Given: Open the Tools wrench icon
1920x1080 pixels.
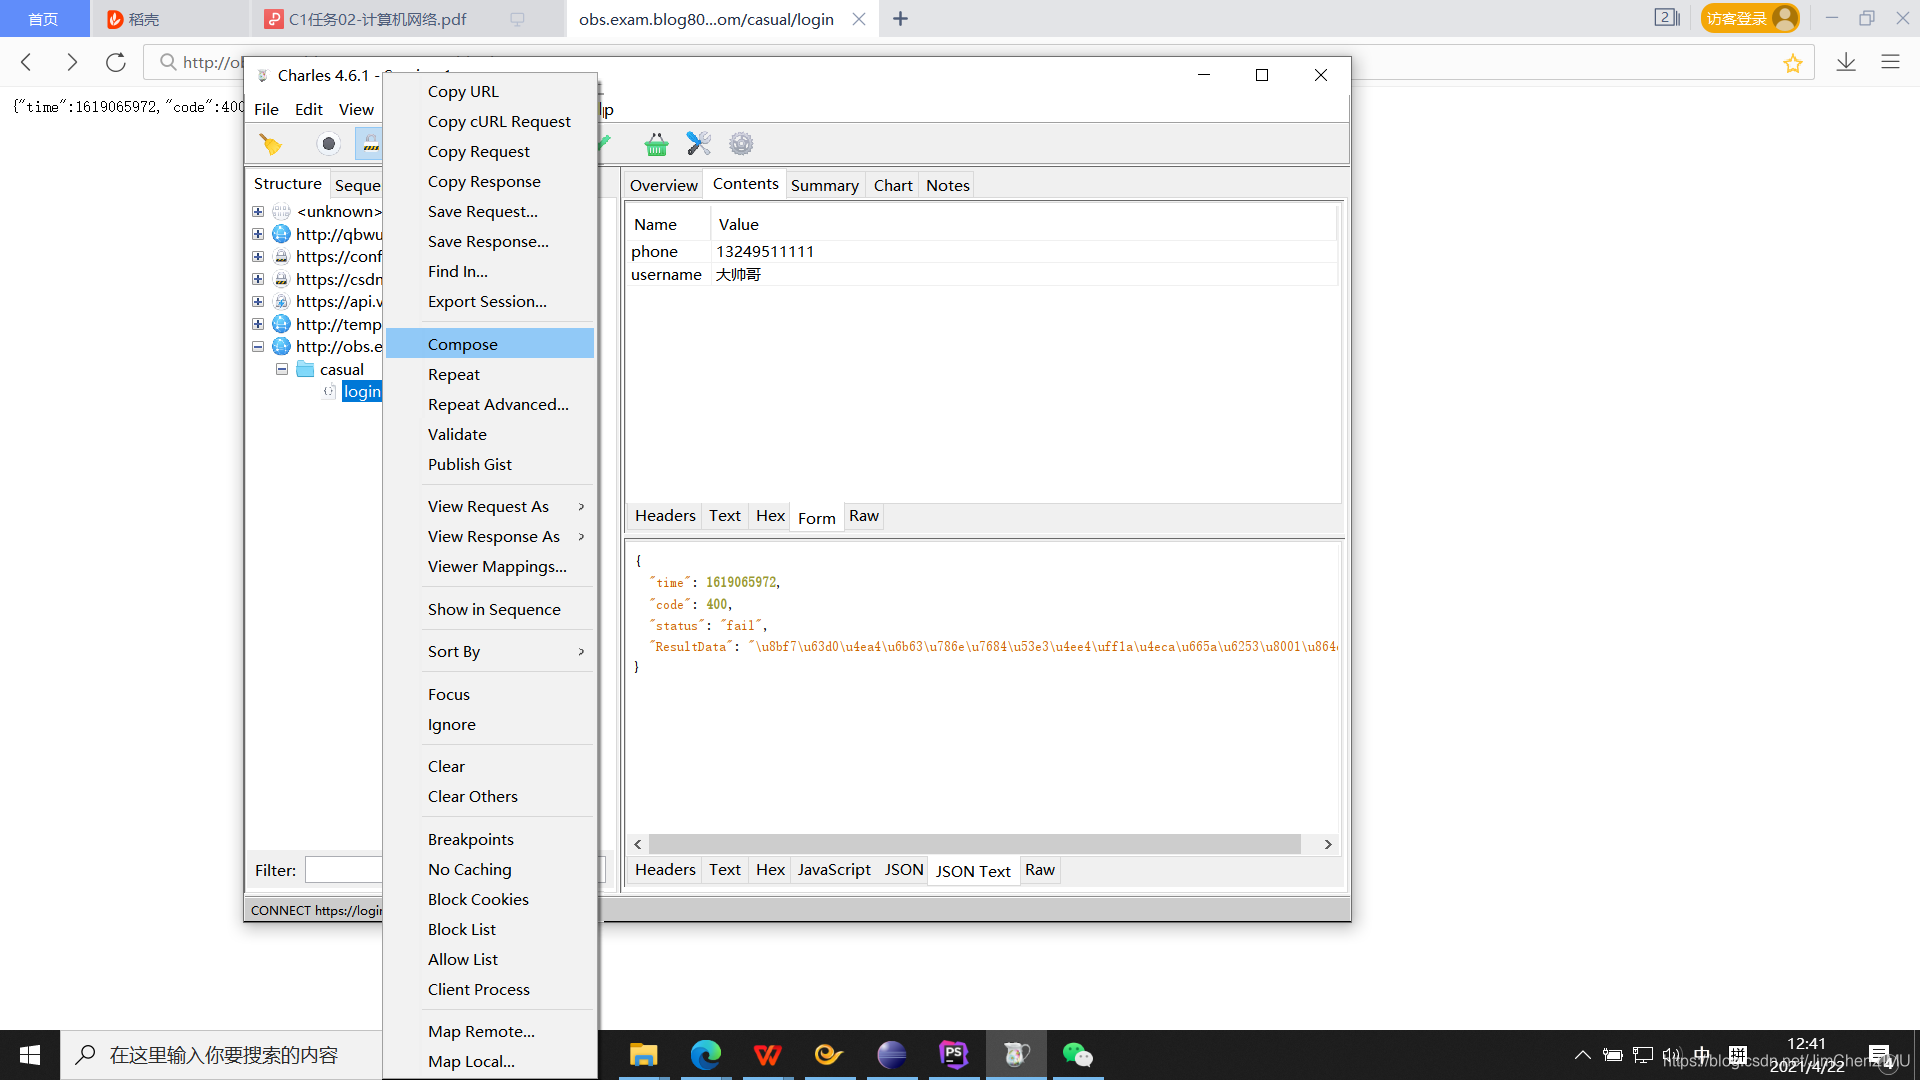Looking at the screenshot, I should [x=698, y=144].
